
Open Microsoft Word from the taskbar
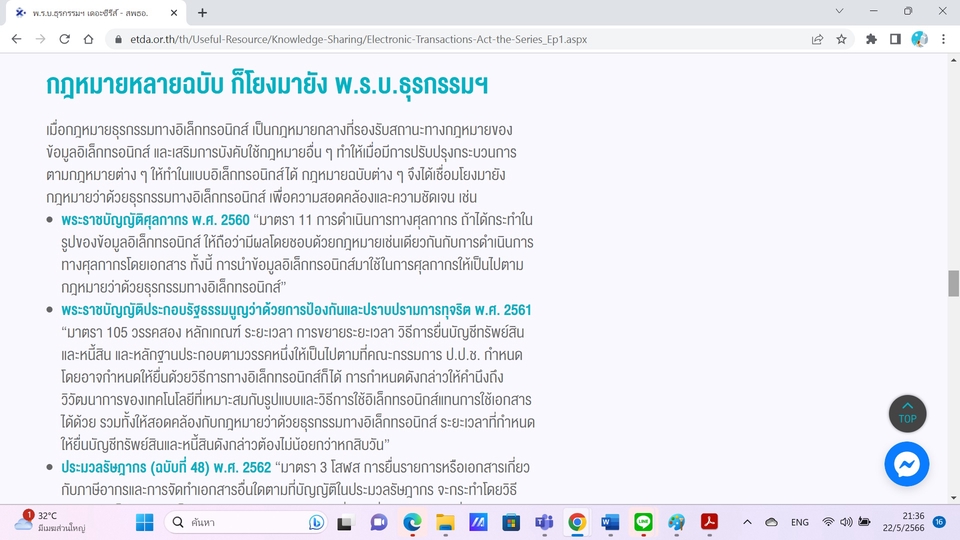(x=610, y=522)
